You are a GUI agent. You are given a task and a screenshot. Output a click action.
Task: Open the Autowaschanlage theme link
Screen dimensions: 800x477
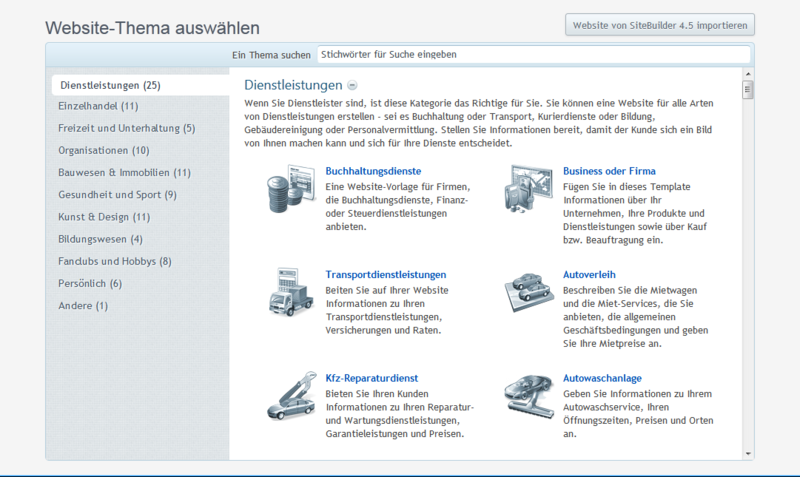pyautogui.click(x=603, y=378)
